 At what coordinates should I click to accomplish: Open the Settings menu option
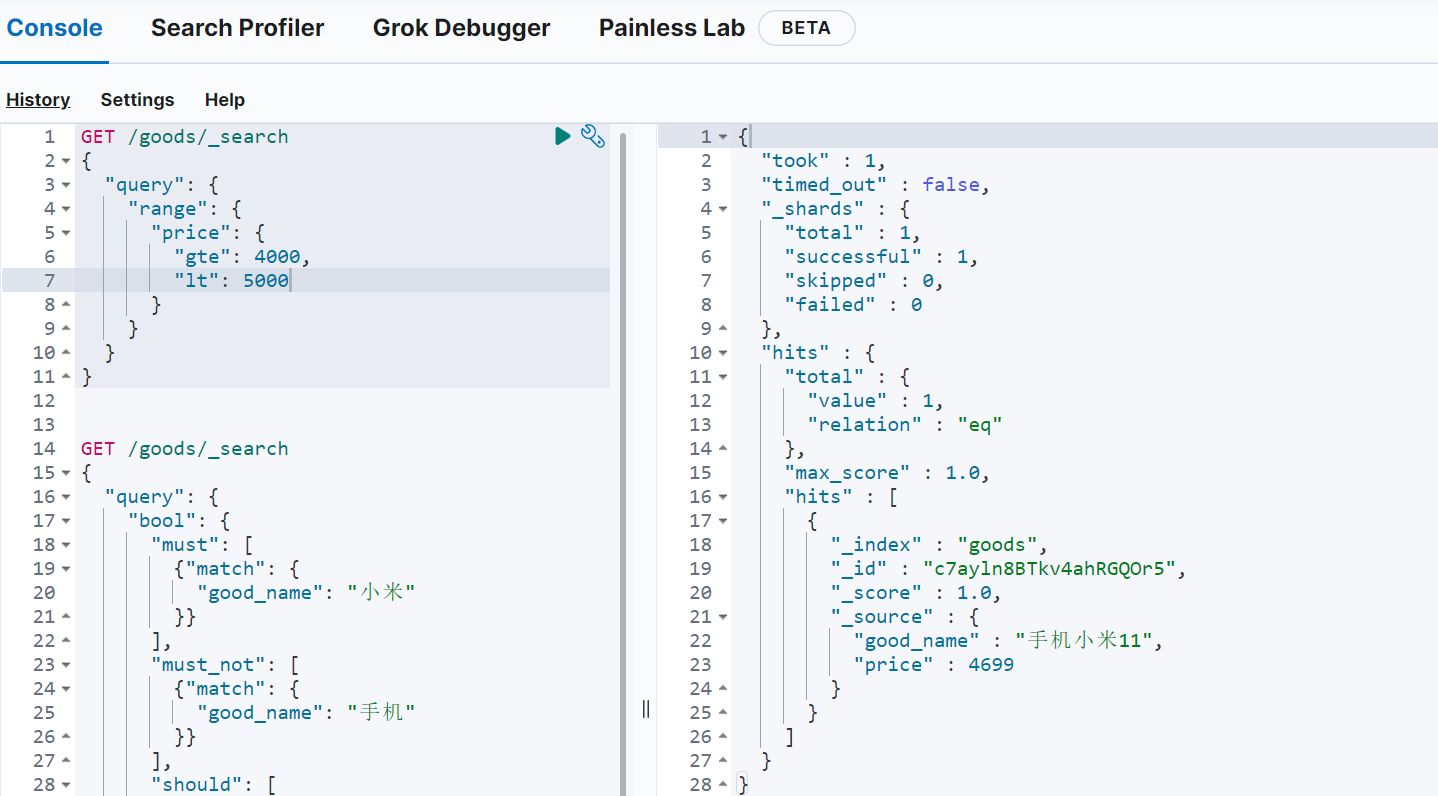tap(137, 100)
